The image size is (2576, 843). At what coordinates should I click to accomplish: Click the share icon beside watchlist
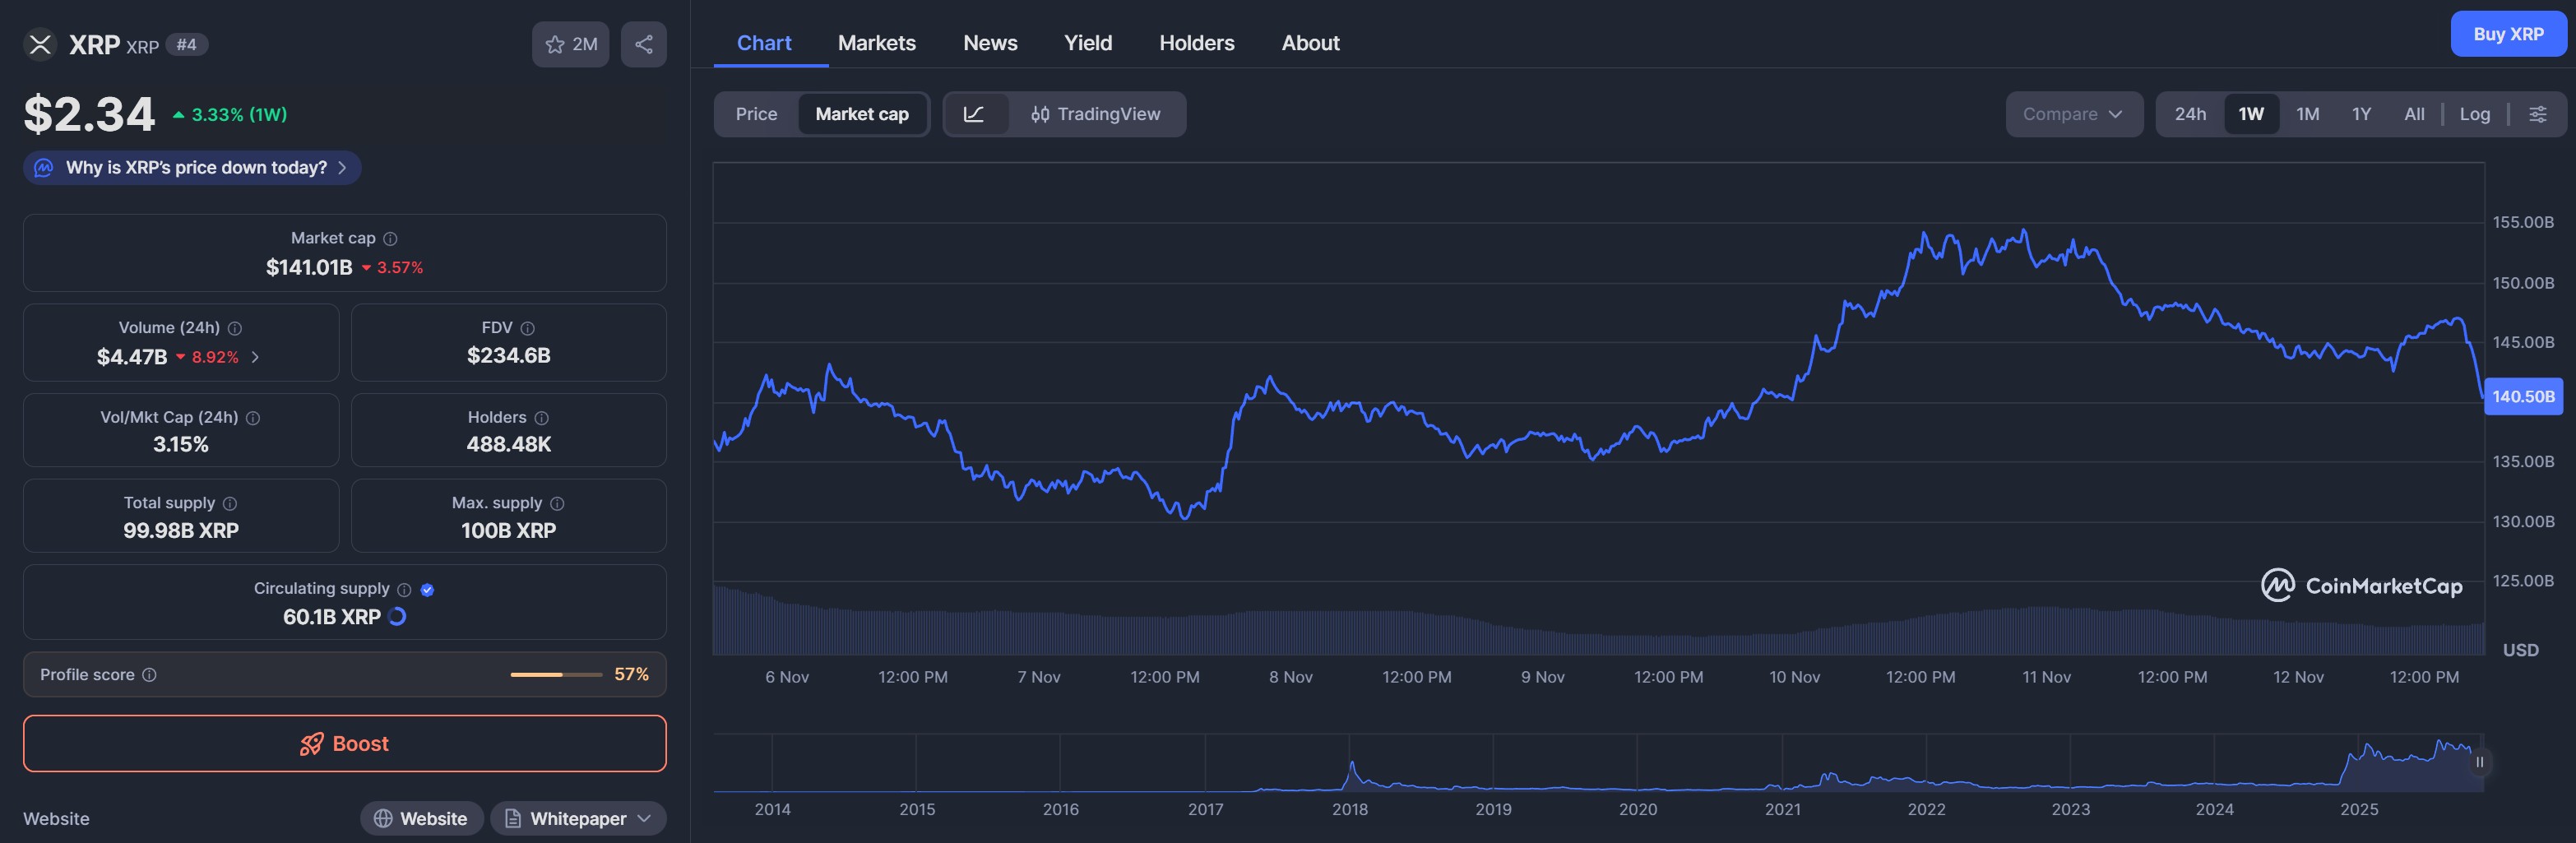pos(644,44)
